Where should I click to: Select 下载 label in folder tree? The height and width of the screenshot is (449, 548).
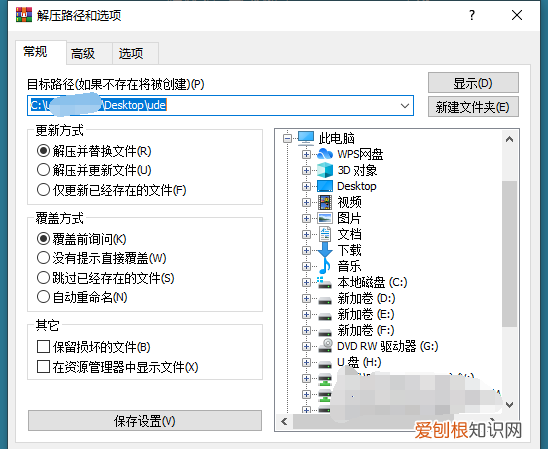pyautogui.click(x=349, y=250)
